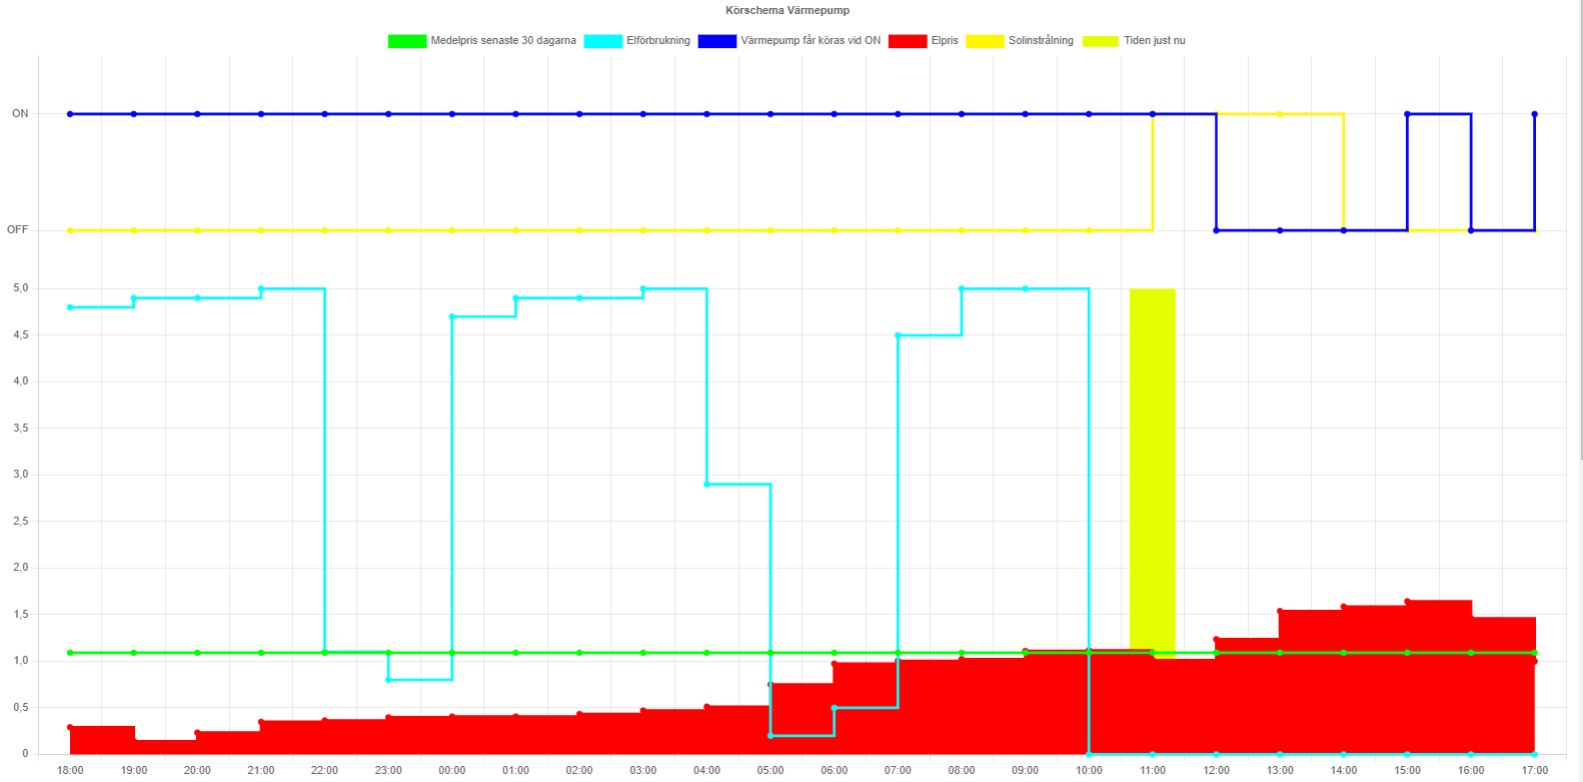Click the yellow Solinstrålning point at 13:00
The height and width of the screenshot is (782, 1583).
(1280, 114)
